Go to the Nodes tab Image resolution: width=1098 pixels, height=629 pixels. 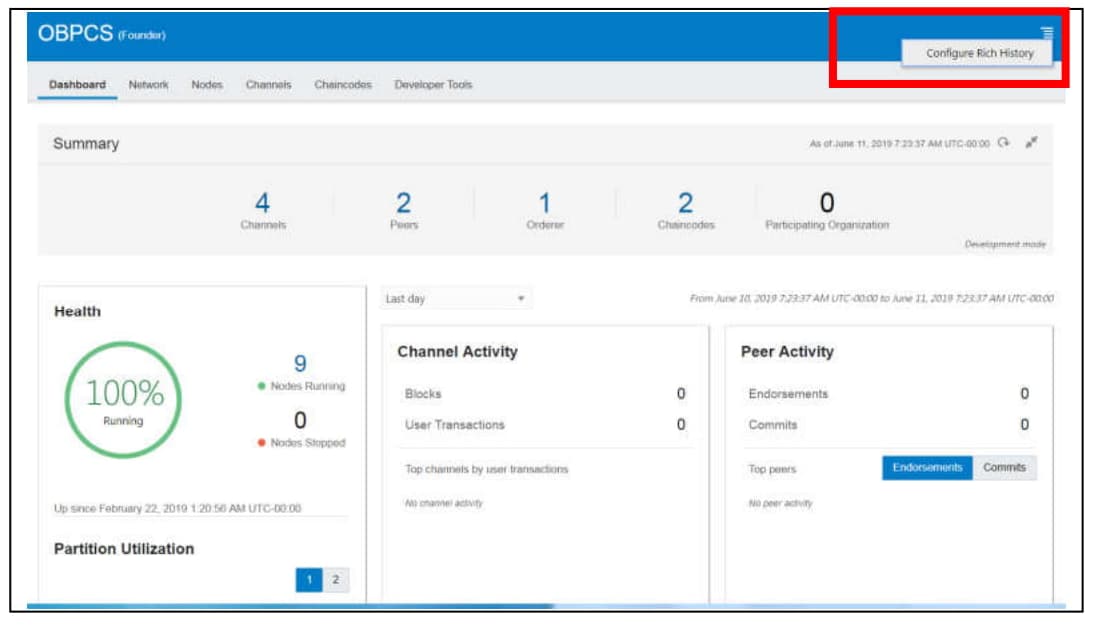pos(207,85)
